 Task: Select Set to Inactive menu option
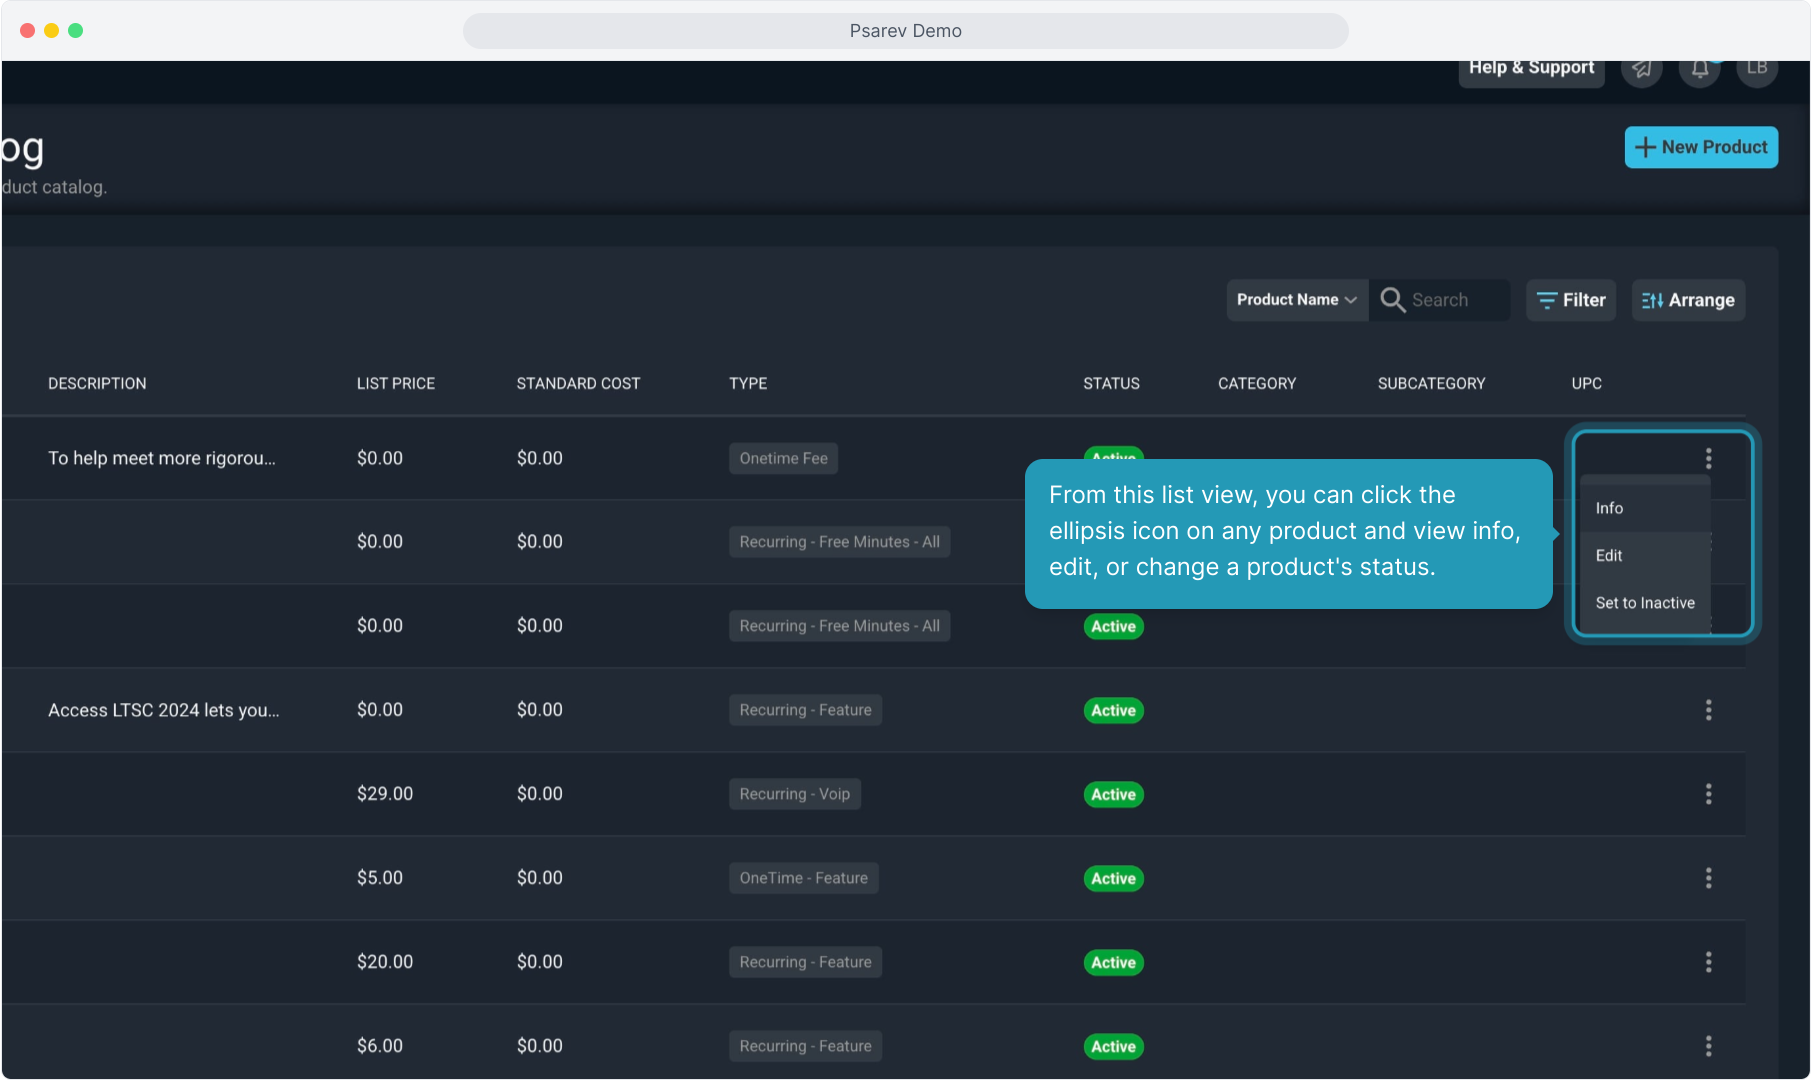pos(1644,603)
